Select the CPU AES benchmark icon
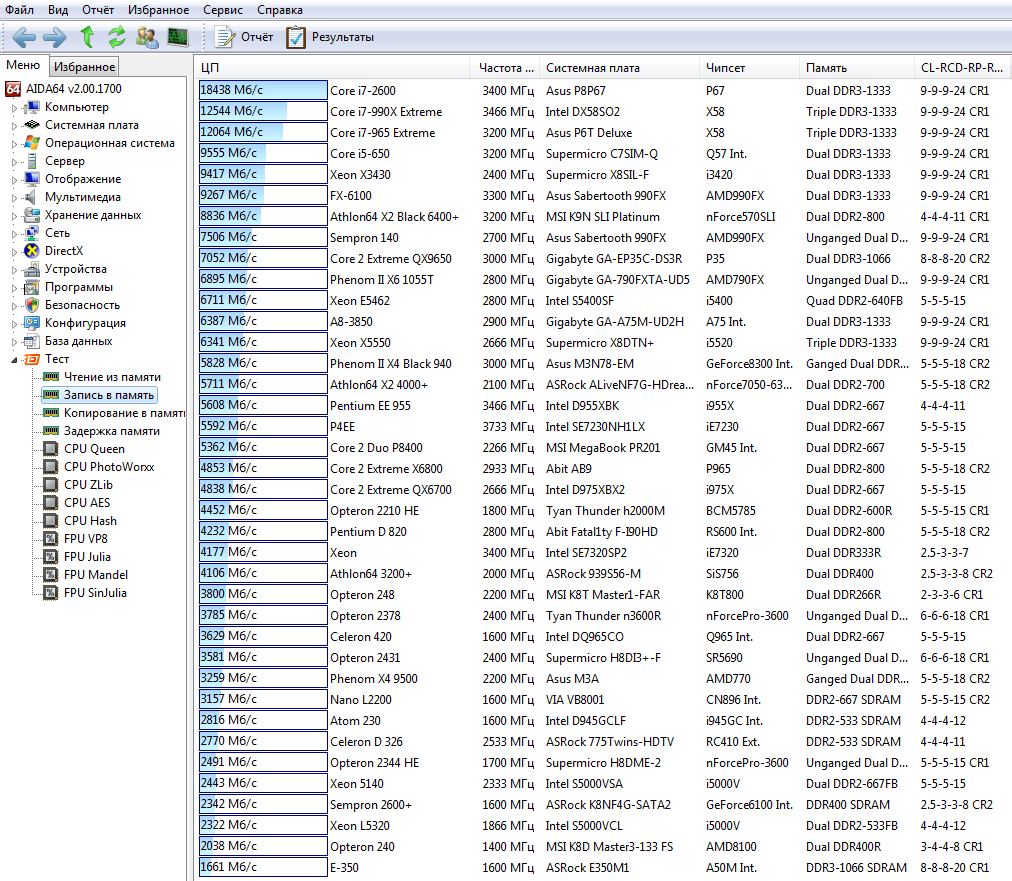This screenshot has width=1012, height=881. coord(50,503)
